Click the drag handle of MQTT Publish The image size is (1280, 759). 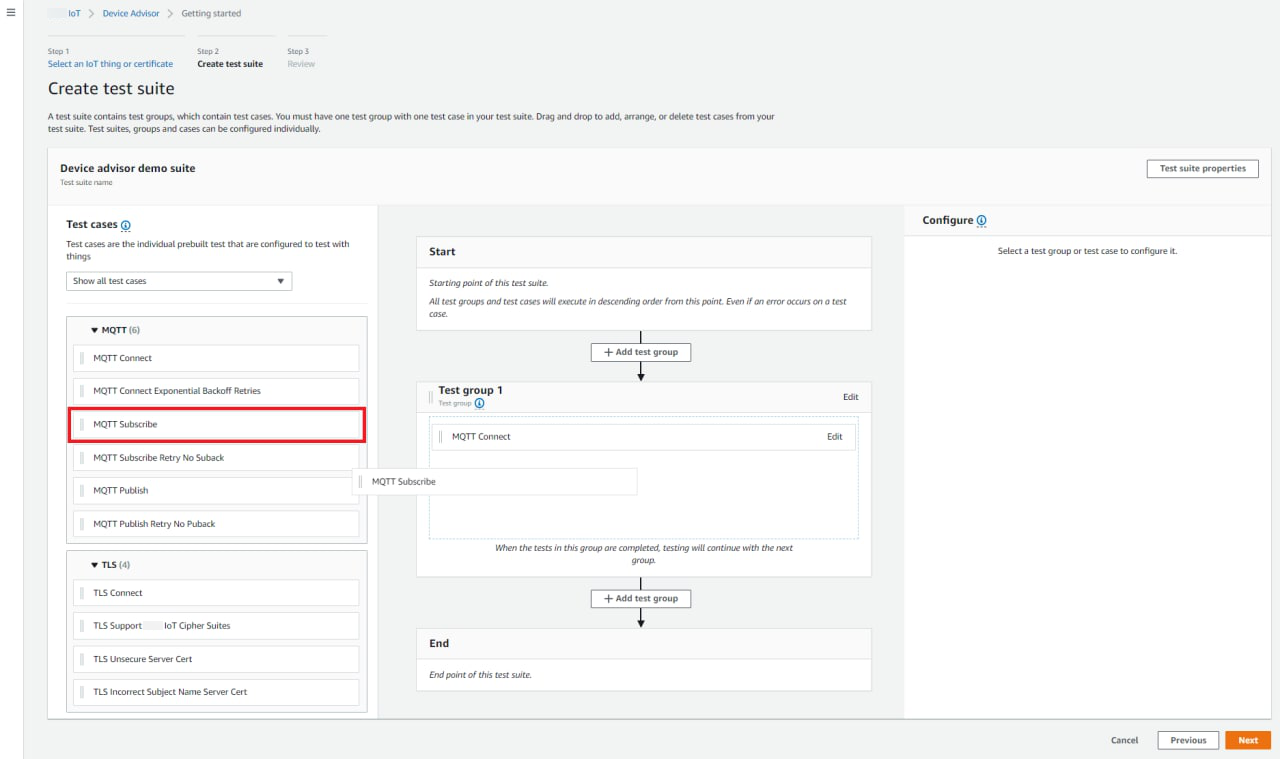(82, 491)
